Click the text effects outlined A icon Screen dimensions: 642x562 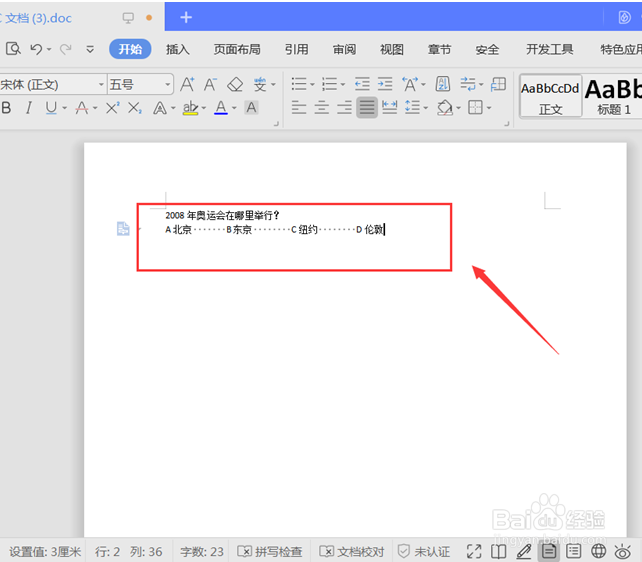[160, 108]
